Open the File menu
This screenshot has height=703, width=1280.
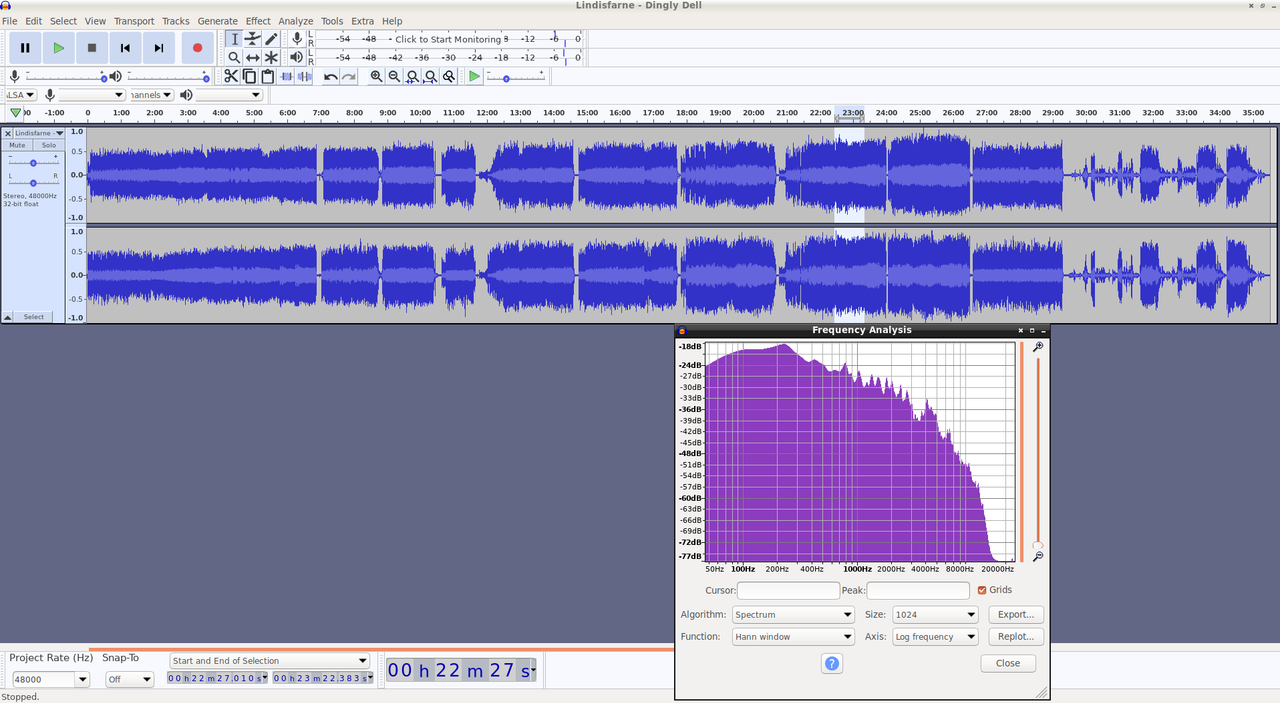(10, 21)
